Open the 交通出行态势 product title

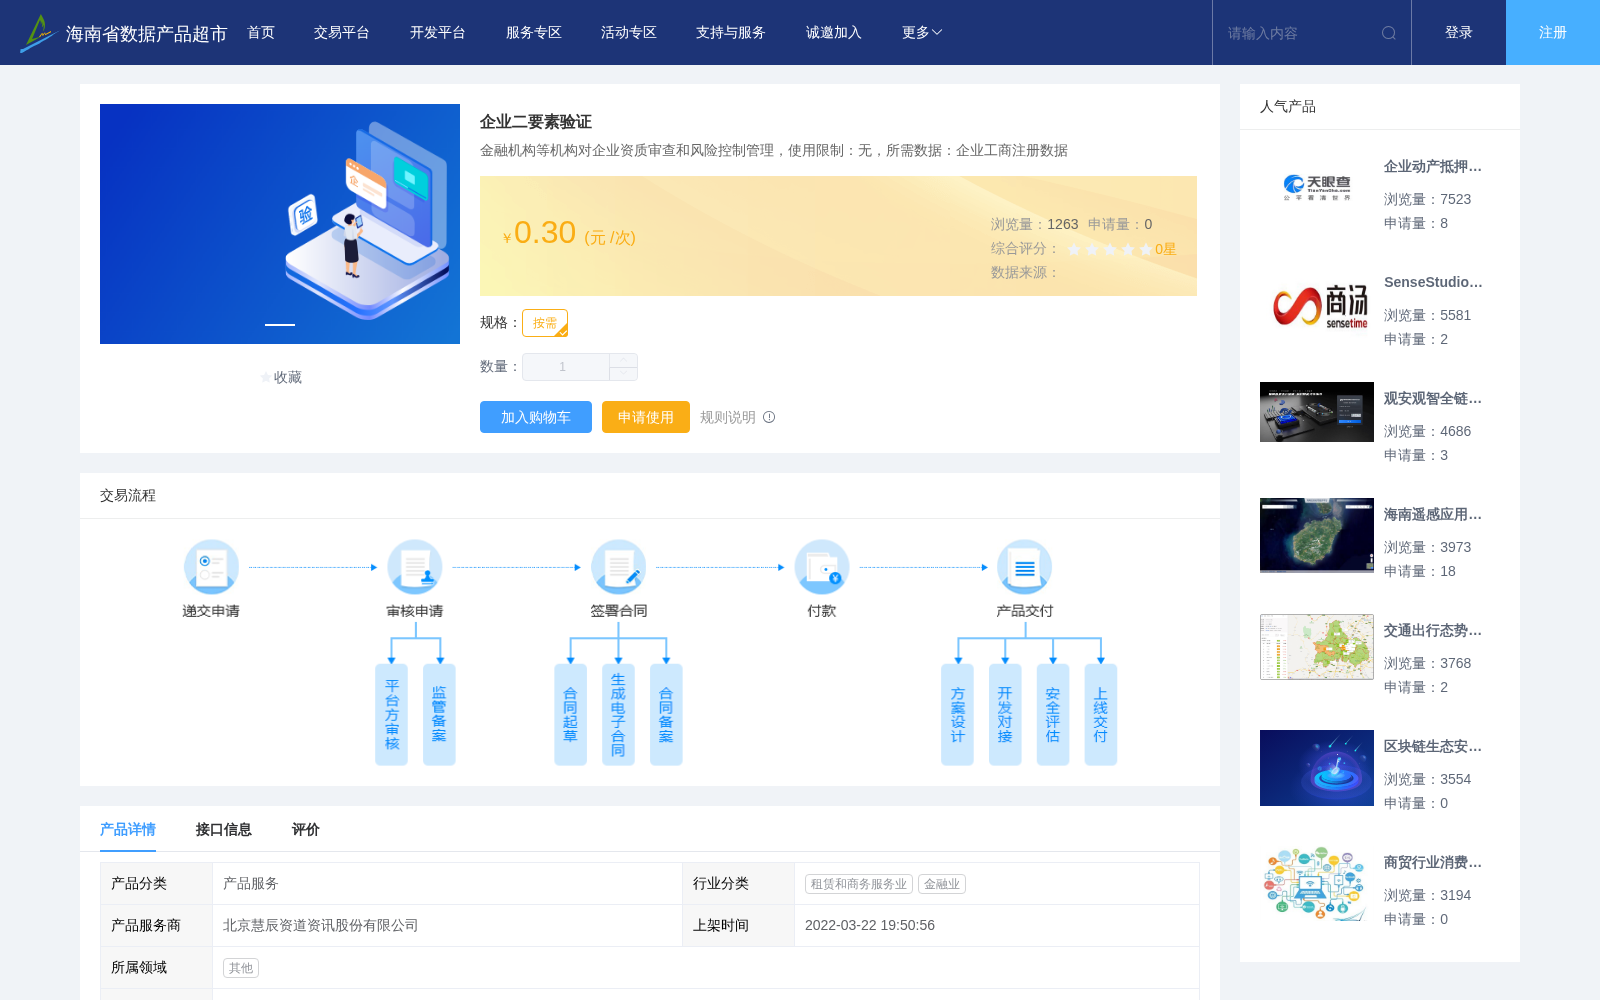1433,630
